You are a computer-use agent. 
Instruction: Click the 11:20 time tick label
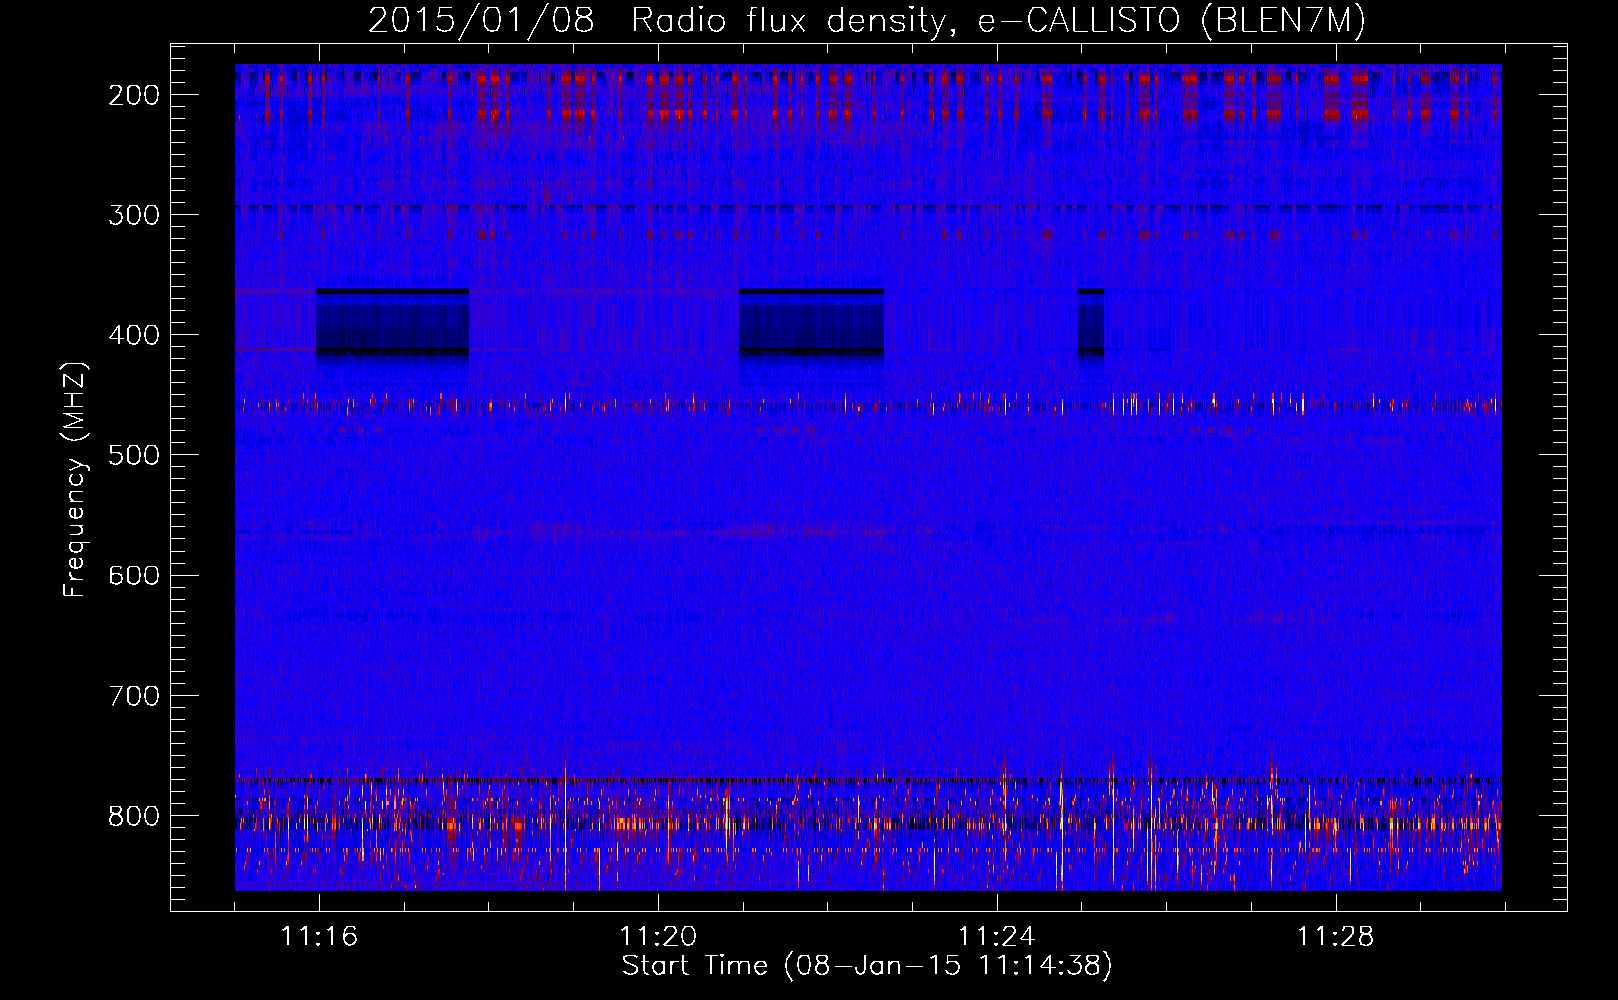click(x=658, y=937)
